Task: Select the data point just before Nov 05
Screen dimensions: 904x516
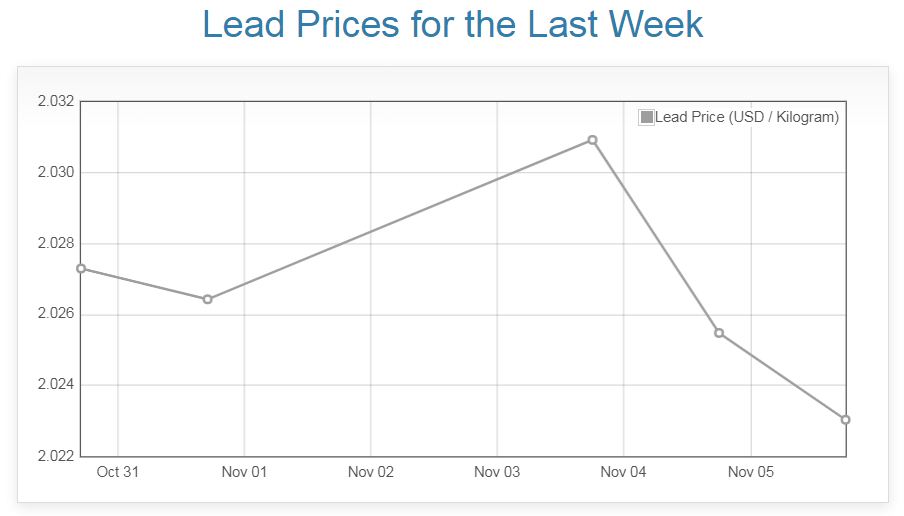Action: [719, 333]
